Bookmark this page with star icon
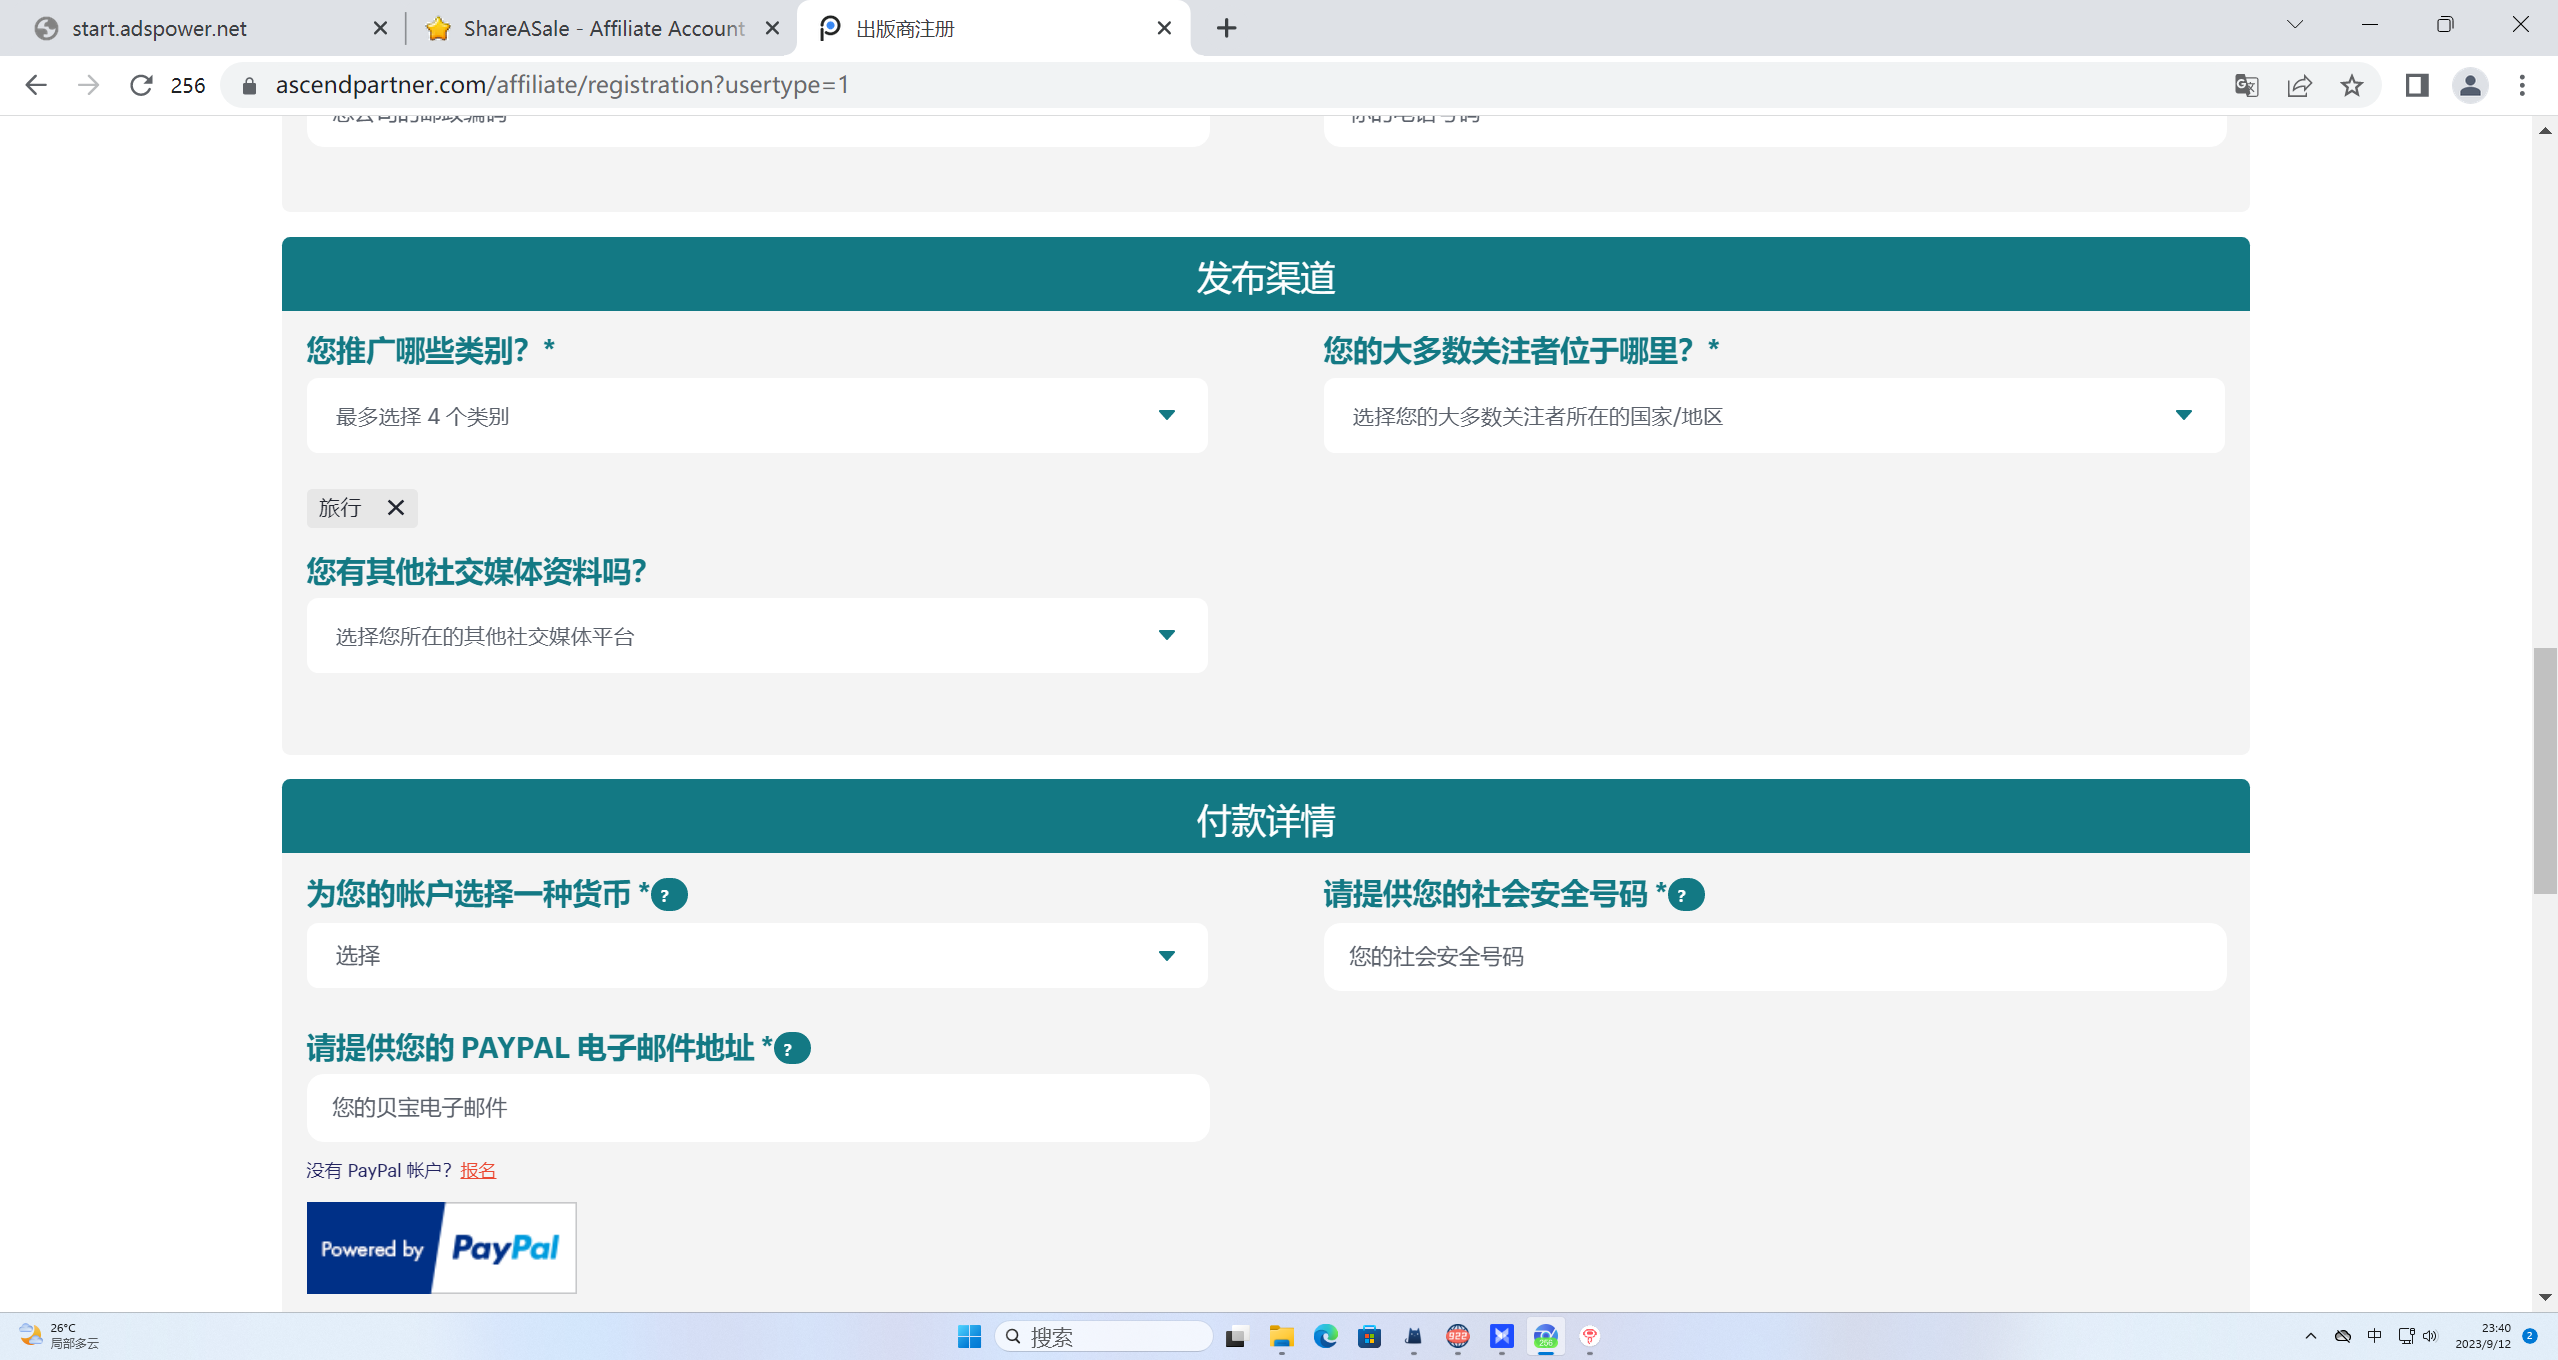2558x1360 pixels. coord(2352,85)
